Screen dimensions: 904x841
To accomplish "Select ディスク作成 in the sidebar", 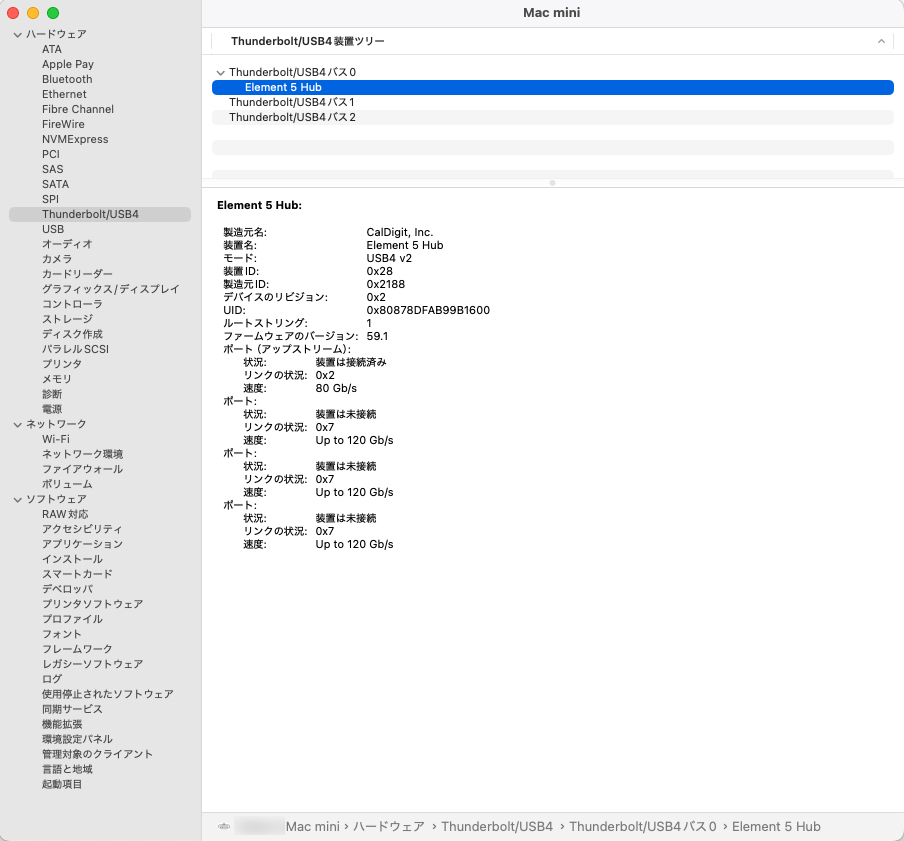I will (x=72, y=334).
